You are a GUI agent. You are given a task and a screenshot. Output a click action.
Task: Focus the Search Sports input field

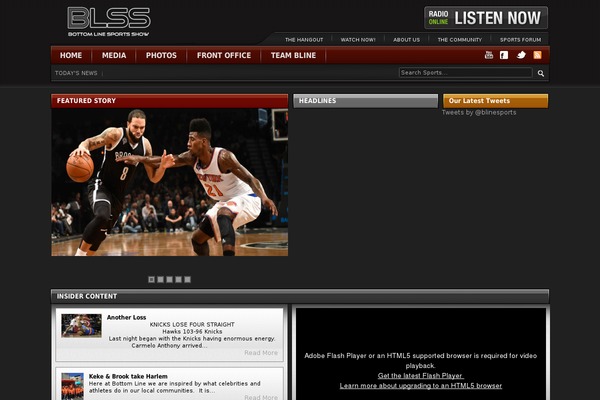pos(465,73)
